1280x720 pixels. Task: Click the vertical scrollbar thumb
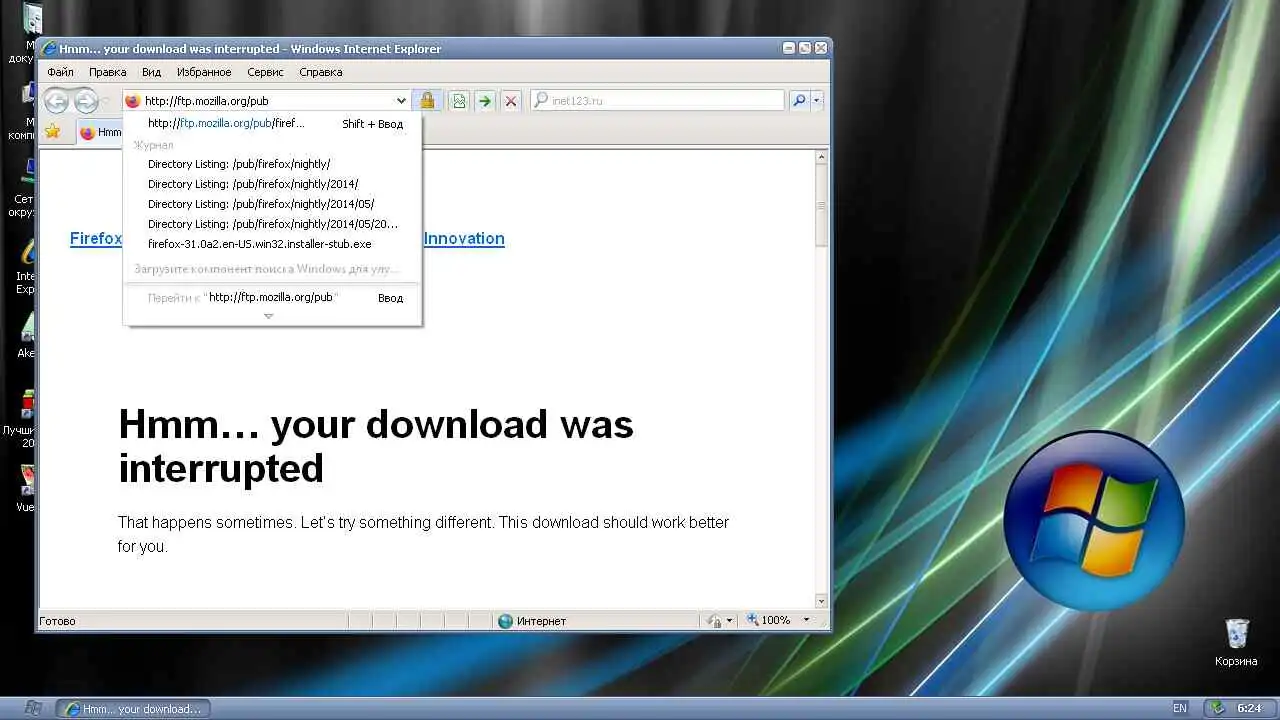821,205
